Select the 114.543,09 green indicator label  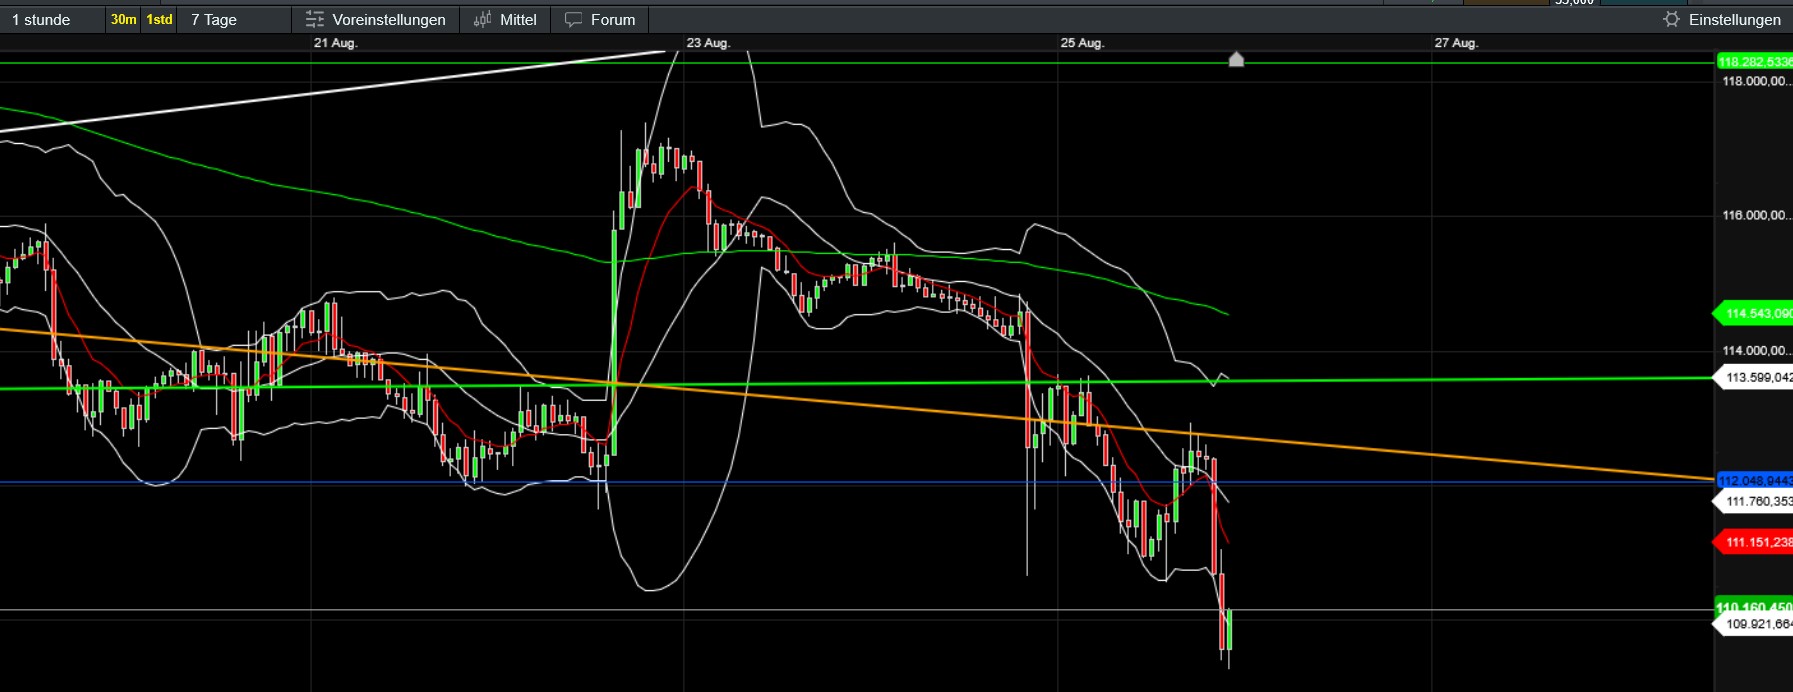(x=1754, y=314)
